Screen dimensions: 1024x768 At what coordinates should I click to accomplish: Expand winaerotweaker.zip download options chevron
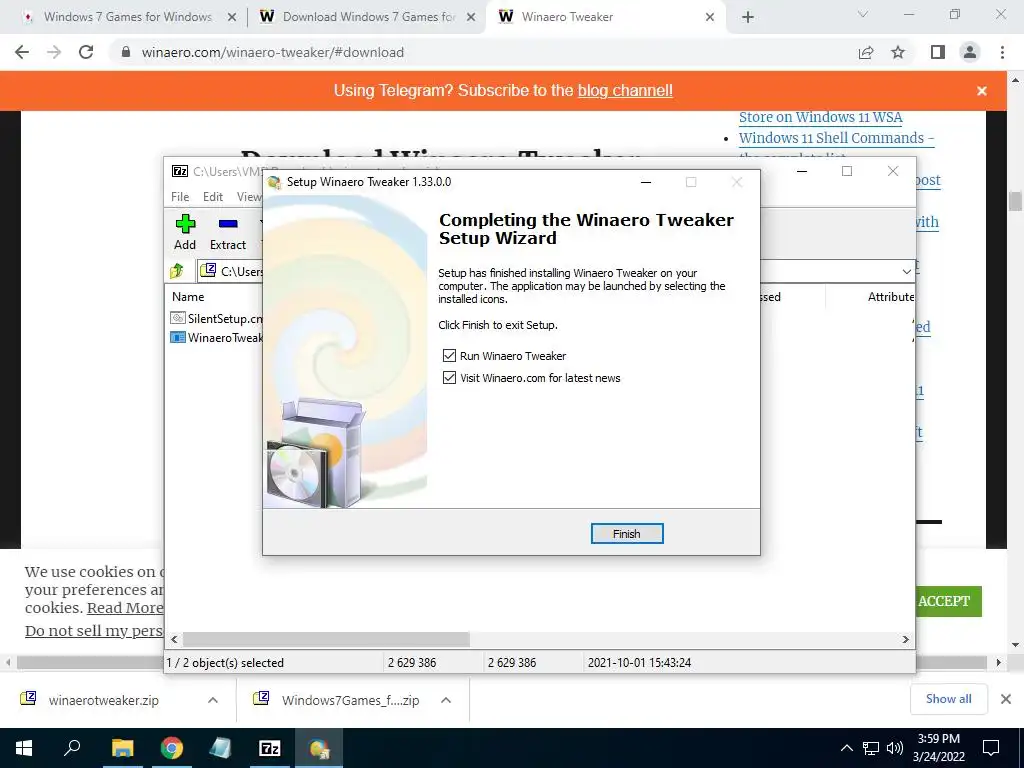(x=213, y=700)
